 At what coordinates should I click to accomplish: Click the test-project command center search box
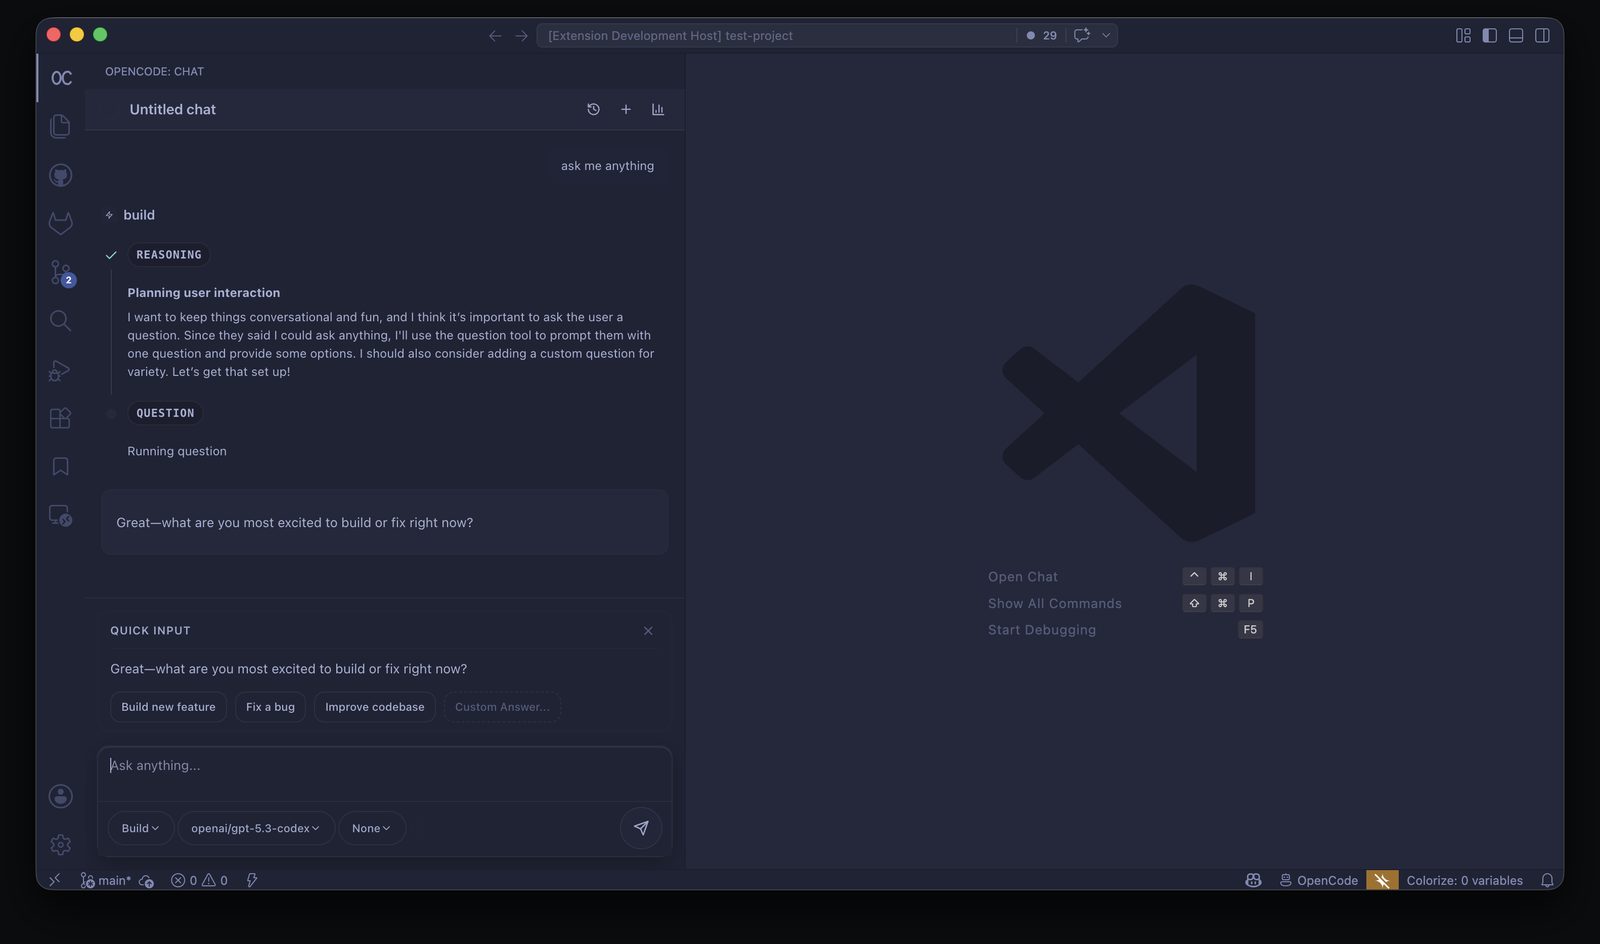click(x=776, y=35)
